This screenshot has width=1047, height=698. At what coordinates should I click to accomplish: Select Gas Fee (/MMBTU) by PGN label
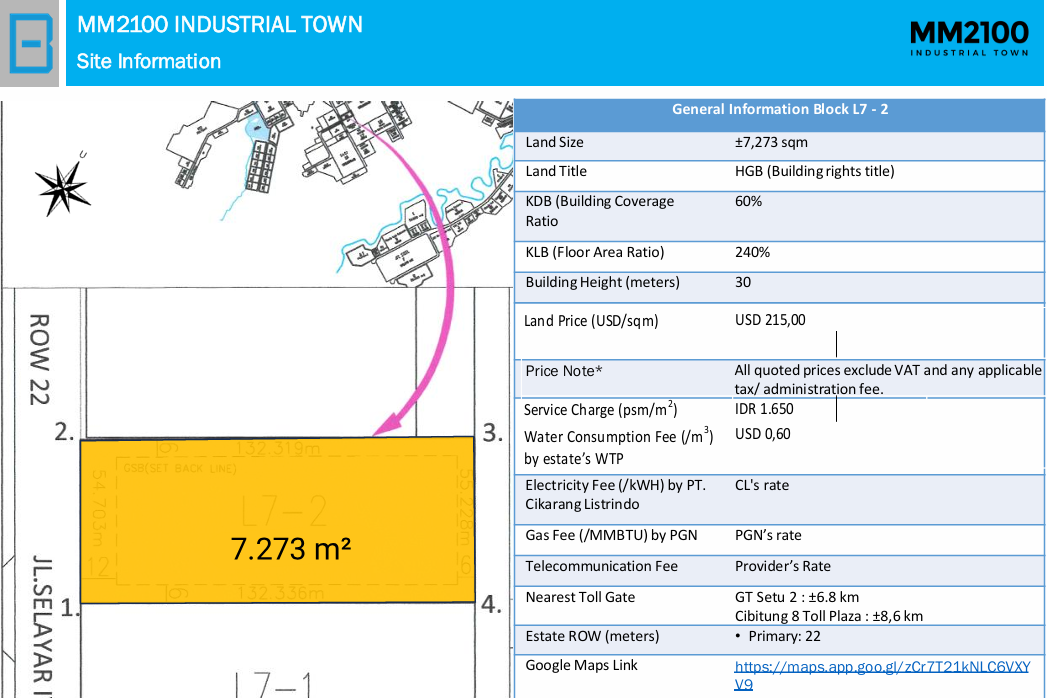pos(611,535)
